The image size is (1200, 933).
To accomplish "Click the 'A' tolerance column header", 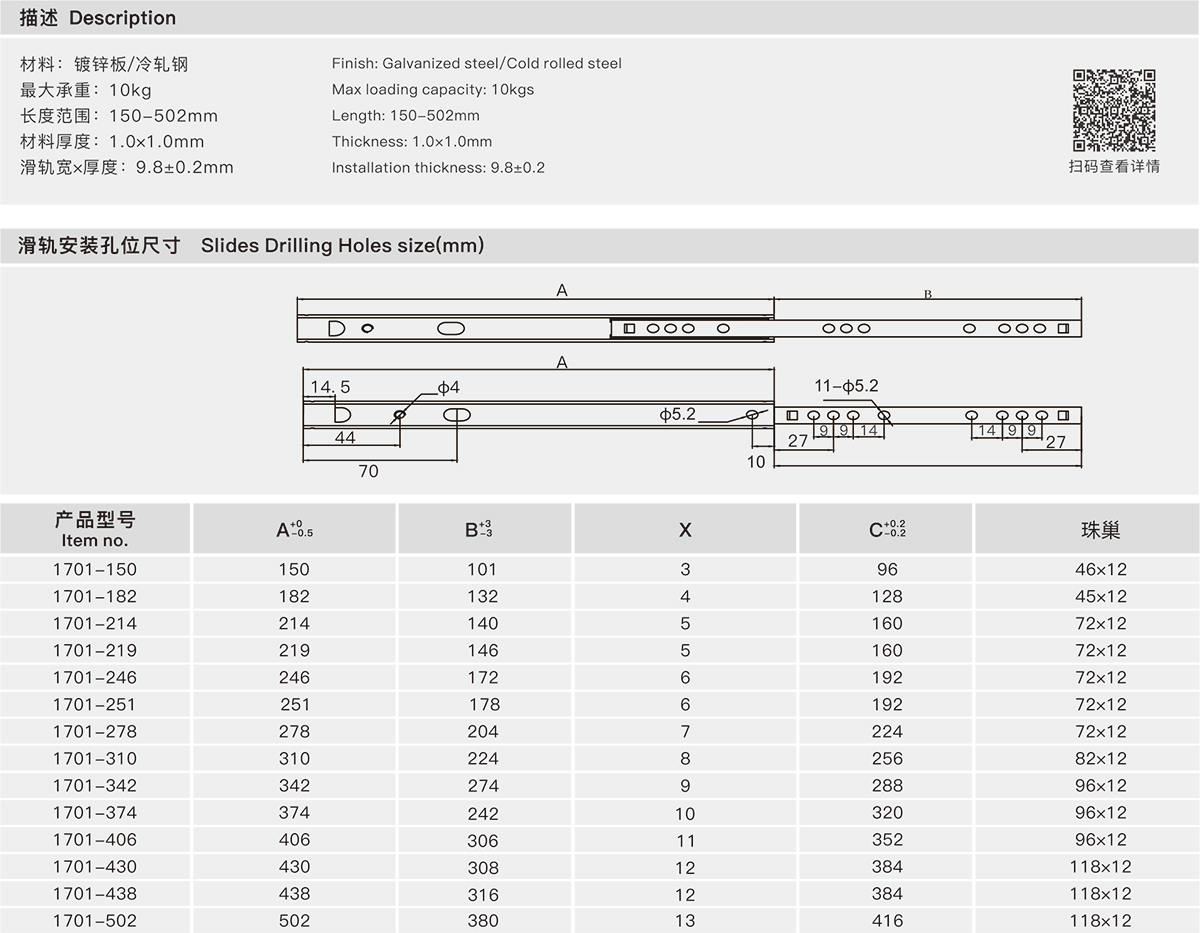I will click(295, 529).
